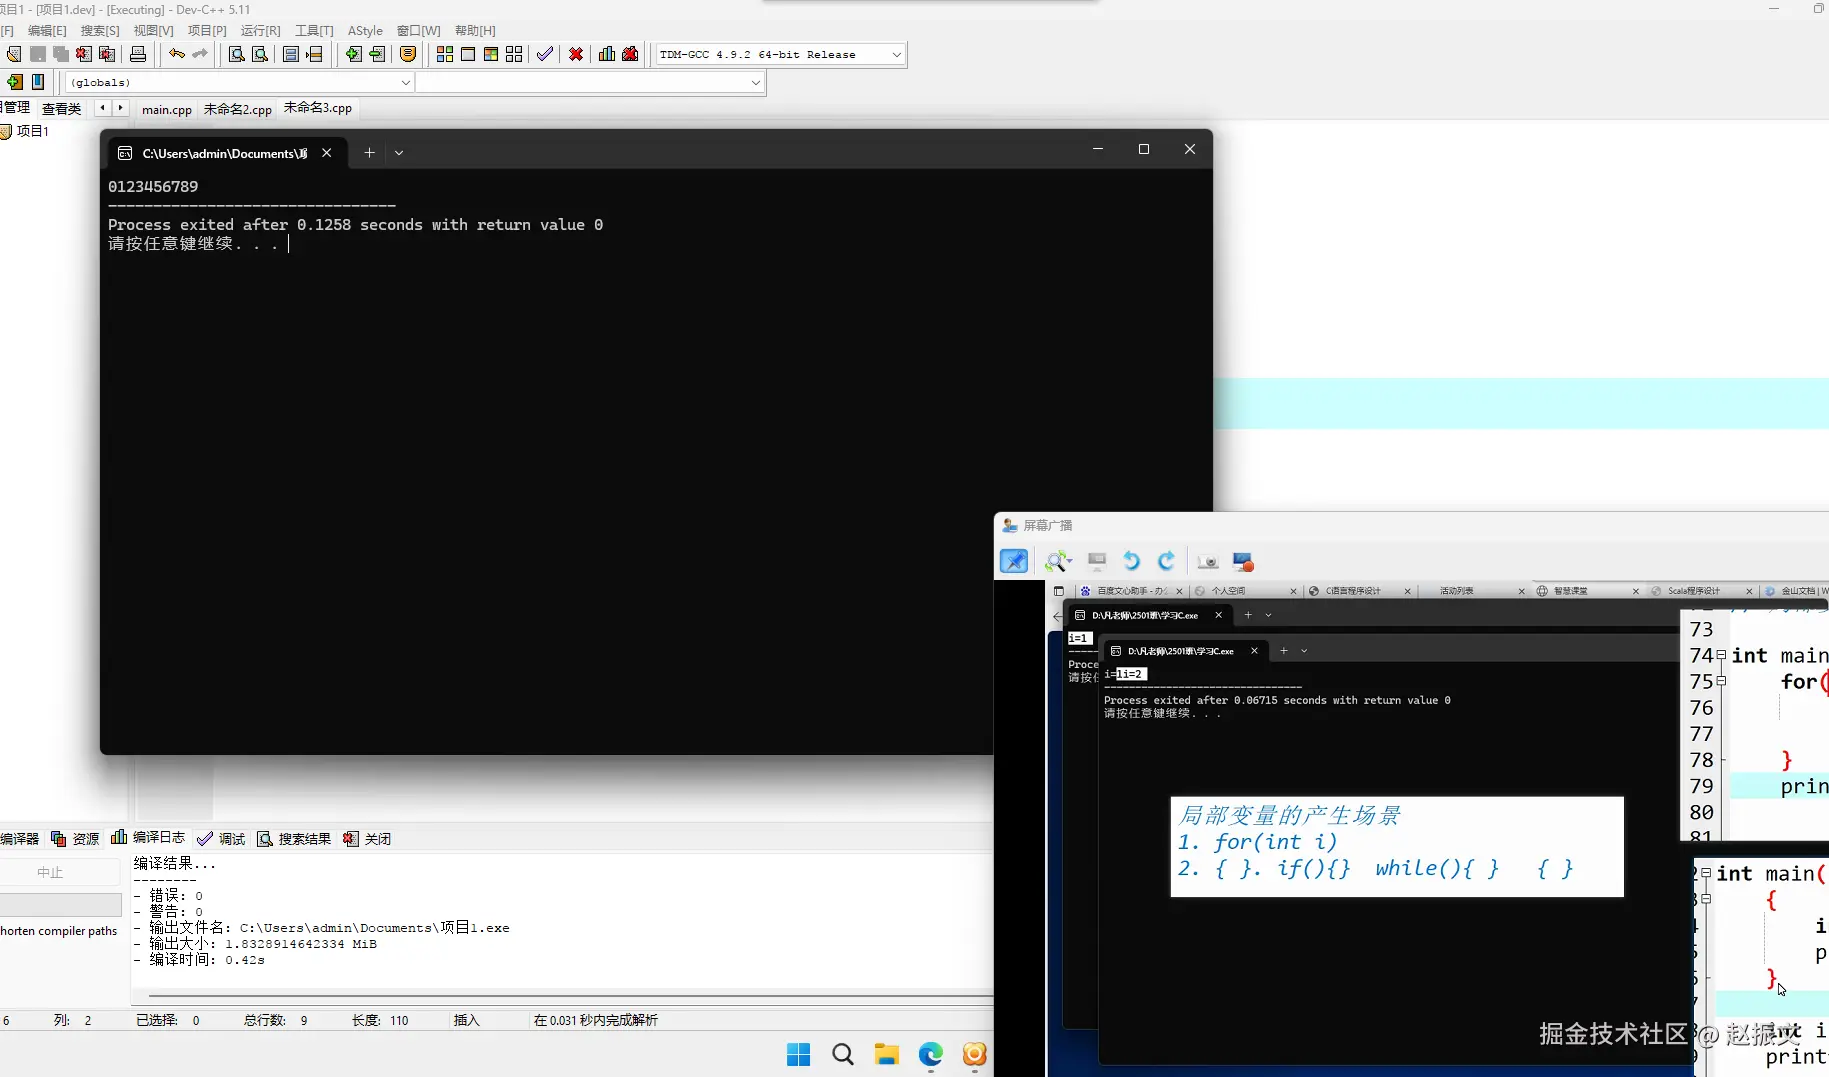
Task: Open the 调试 bottom panel tab
Action: 222,838
